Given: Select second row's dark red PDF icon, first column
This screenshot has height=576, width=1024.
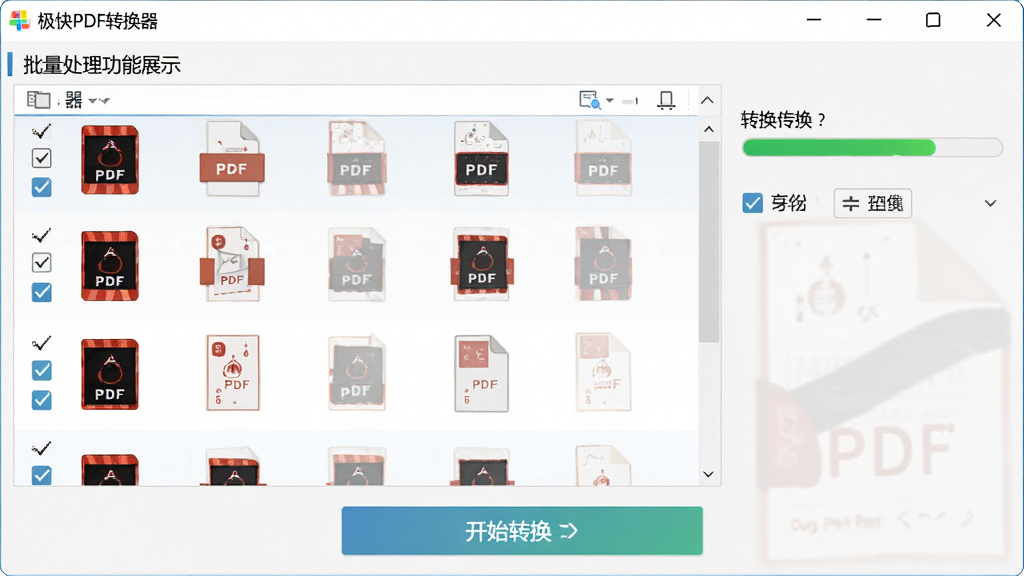Looking at the screenshot, I should coord(110,266).
